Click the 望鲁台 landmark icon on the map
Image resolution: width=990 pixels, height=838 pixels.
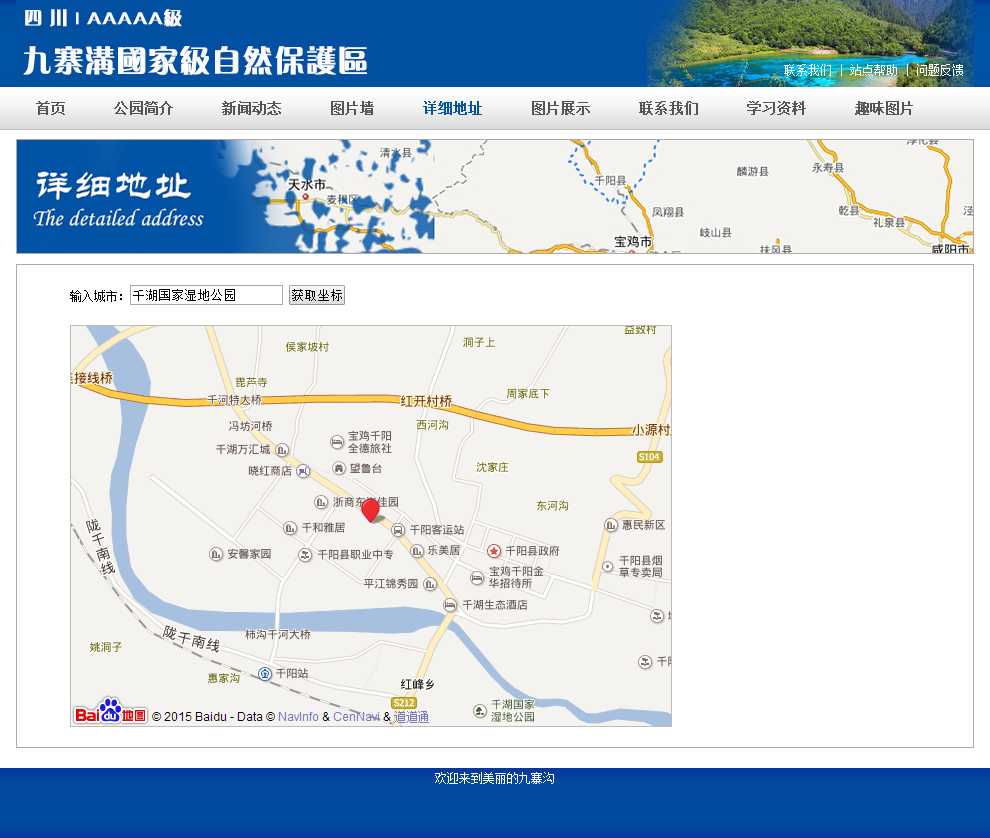[x=339, y=468]
